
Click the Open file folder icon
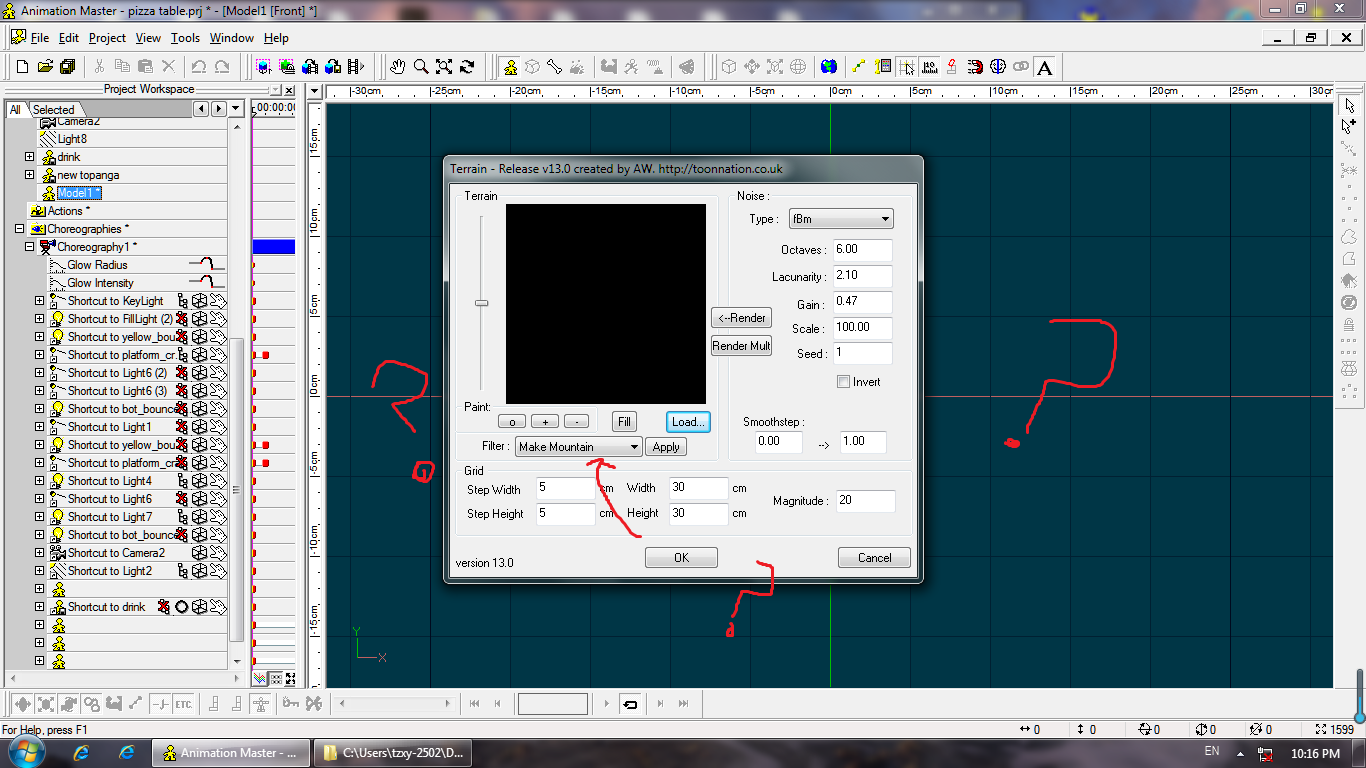(x=45, y=67)
